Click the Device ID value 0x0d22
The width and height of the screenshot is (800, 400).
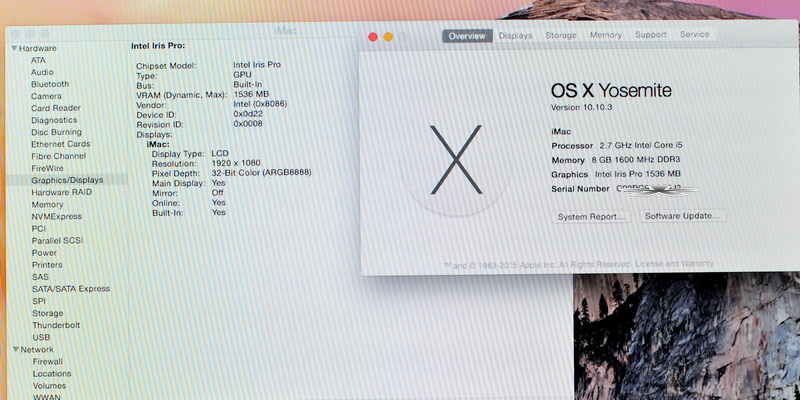pyautogui.click(x=248, y=114)
